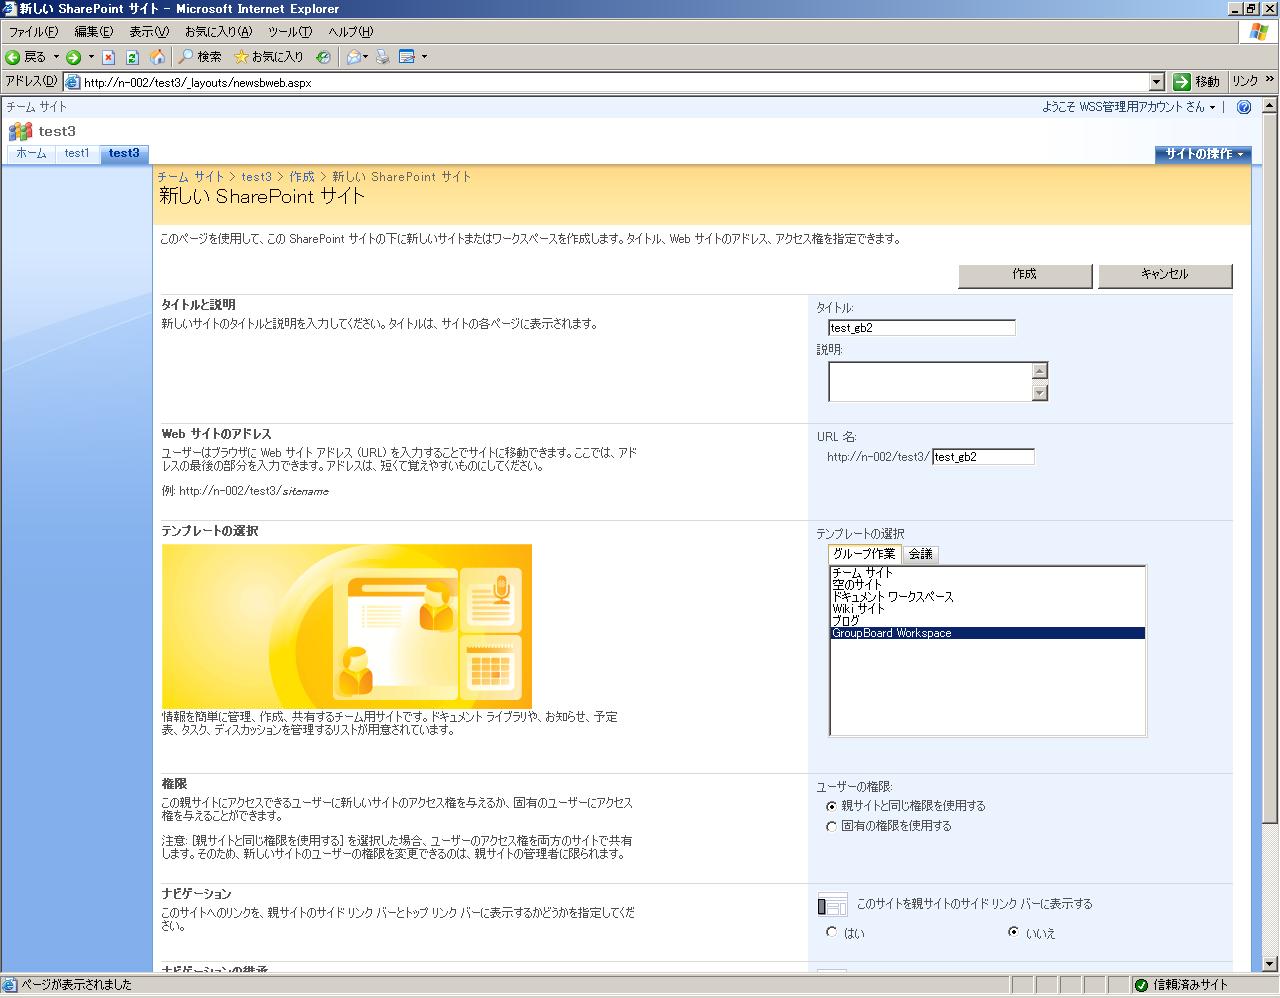
Task: Select ブログ in template list
Action: [987, 621]
